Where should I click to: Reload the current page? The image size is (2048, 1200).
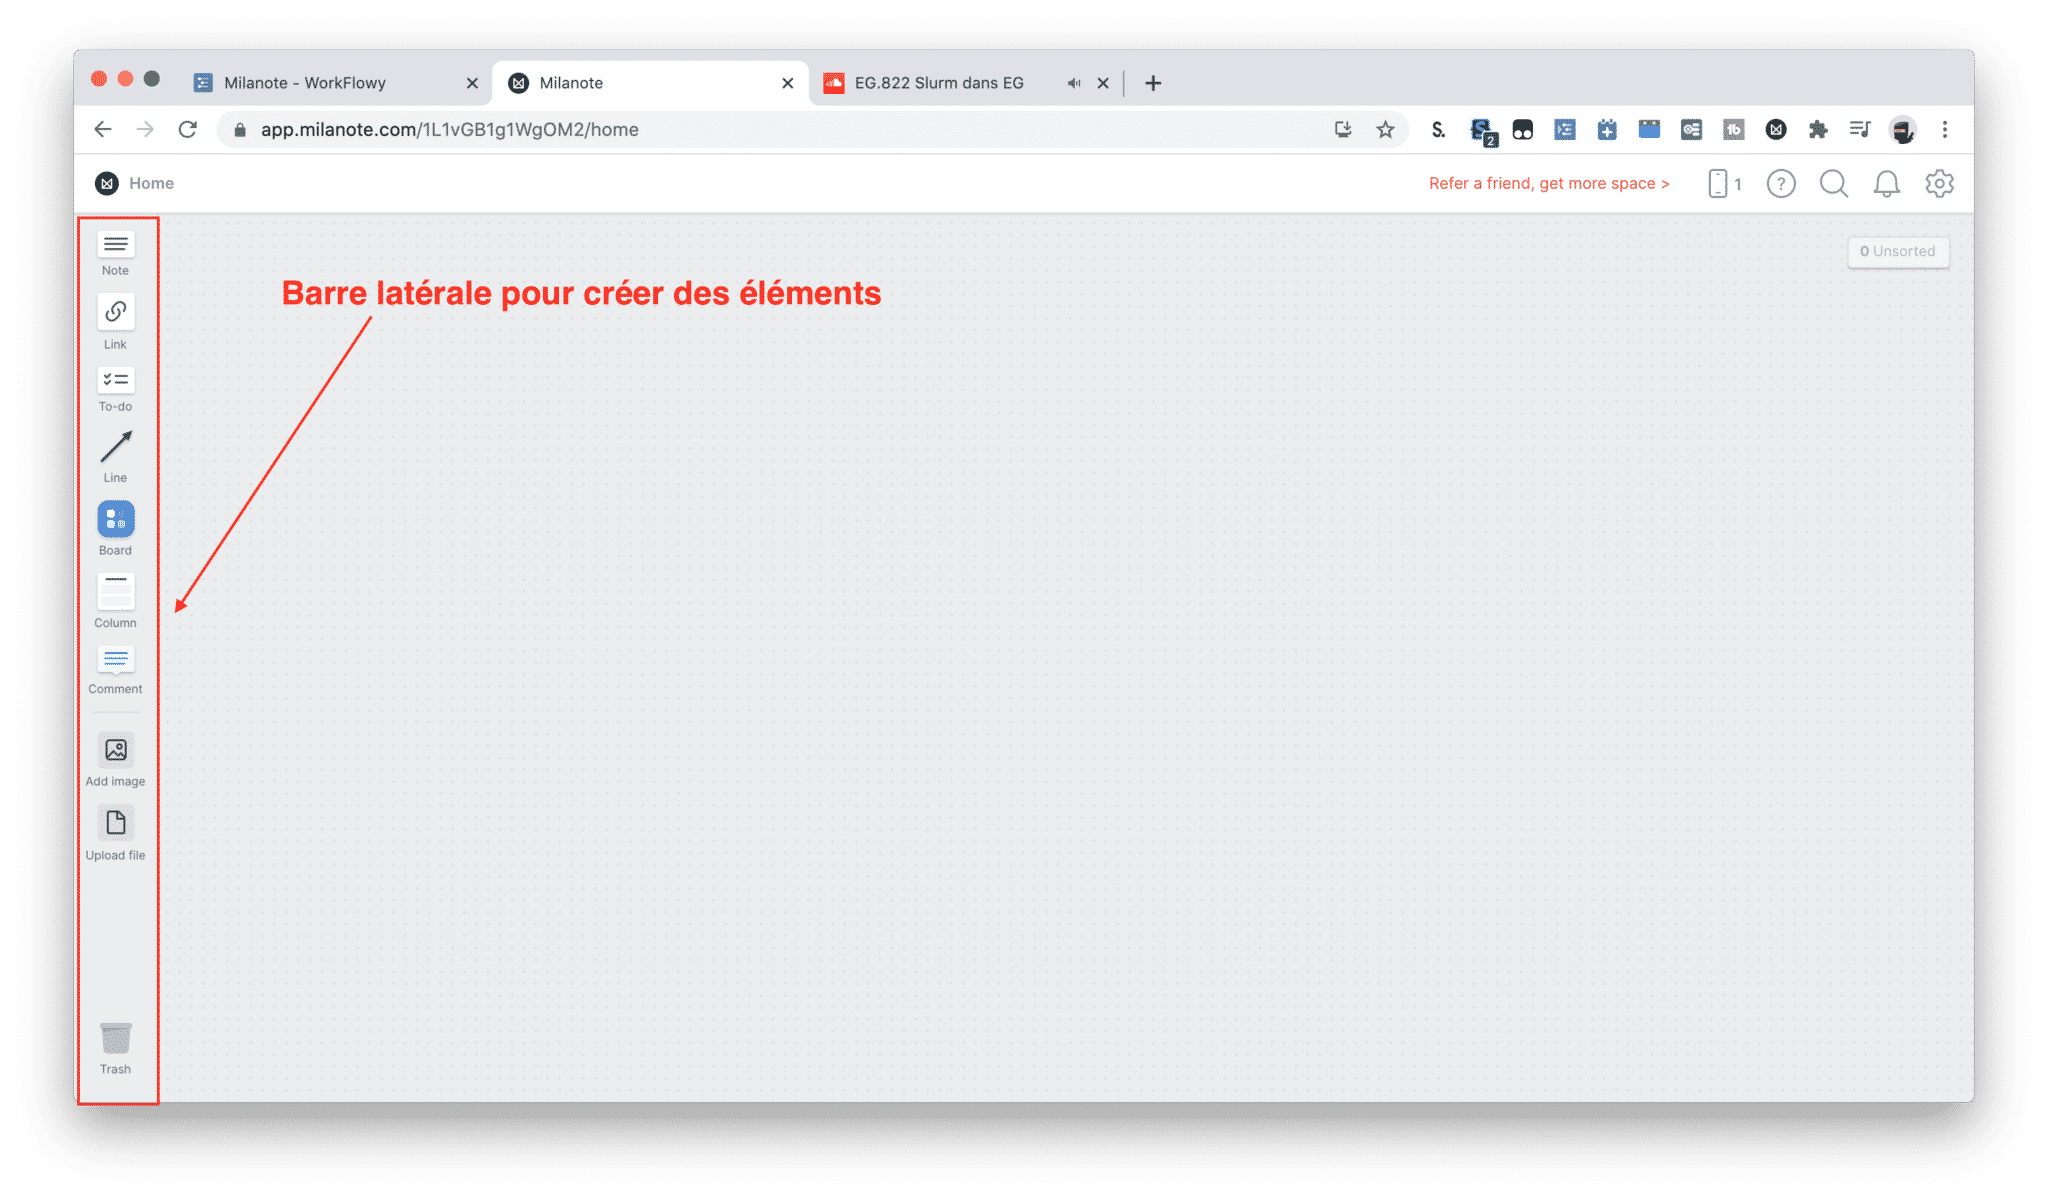coord(188,129)
